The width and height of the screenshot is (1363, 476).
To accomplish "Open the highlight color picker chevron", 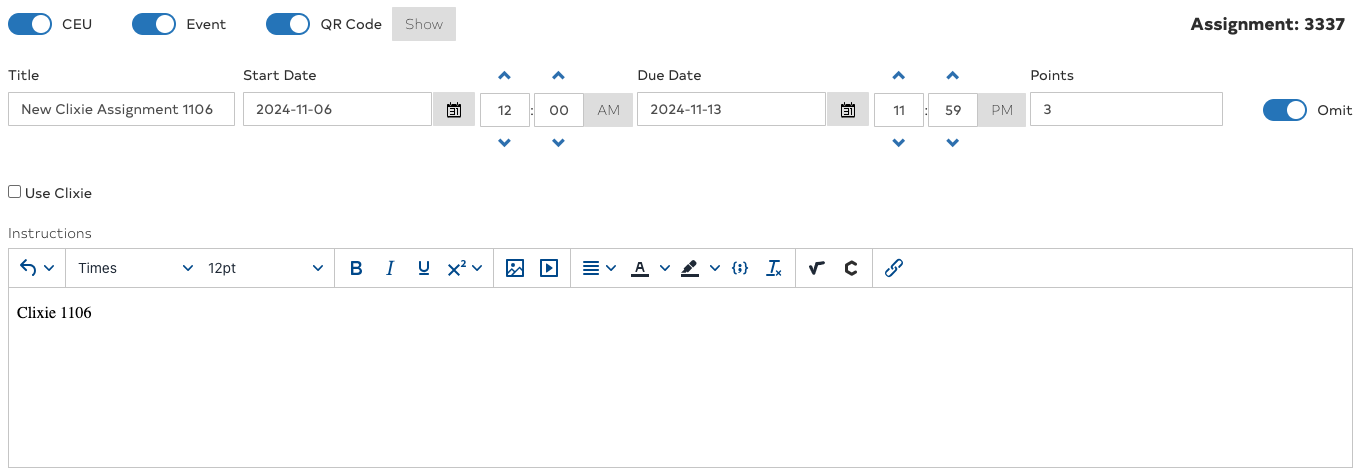I will [x=715, y=268].
